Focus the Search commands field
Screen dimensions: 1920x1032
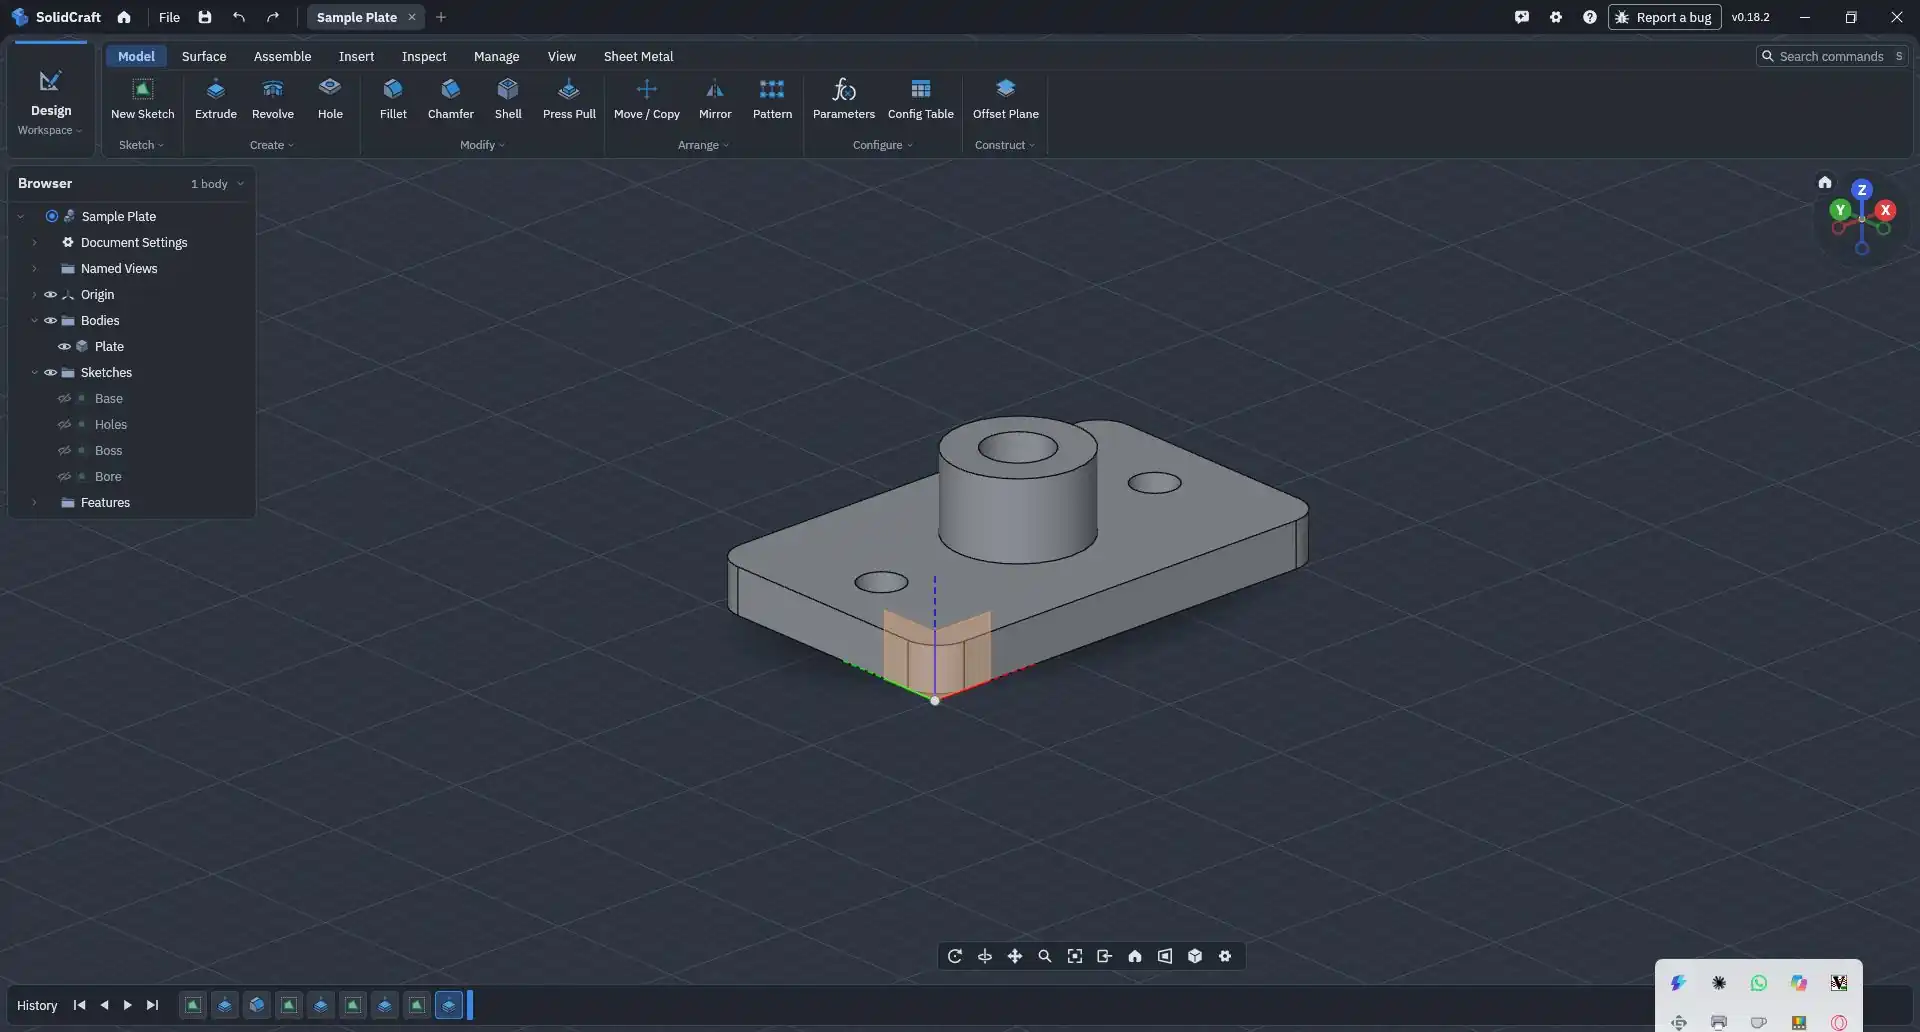pos(1832,57)
